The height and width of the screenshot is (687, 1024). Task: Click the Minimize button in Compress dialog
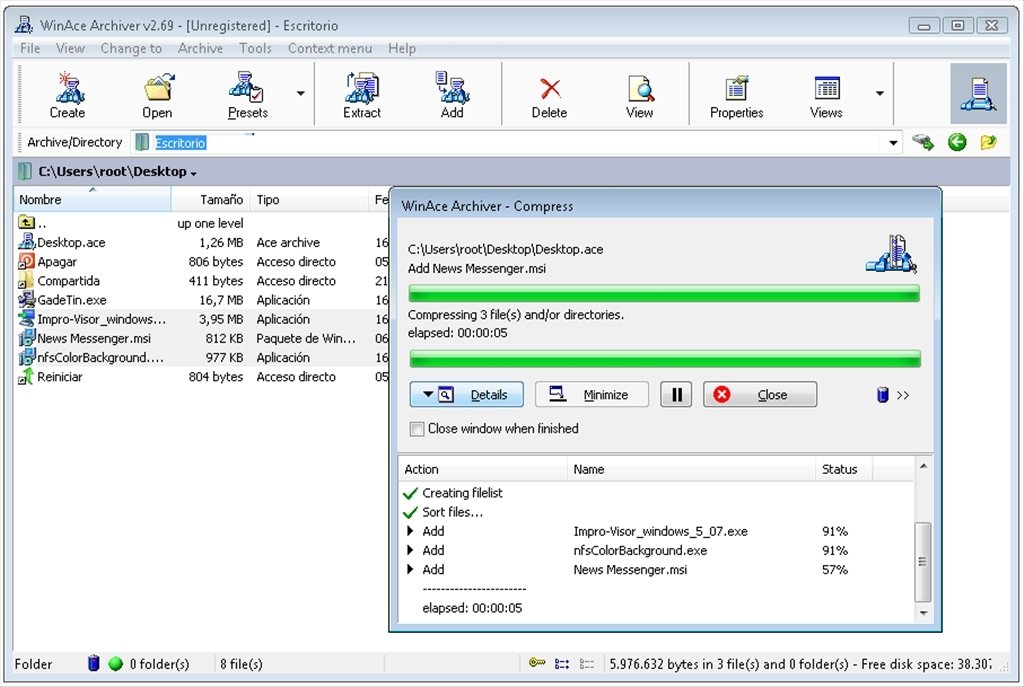(x=592, y=394)
